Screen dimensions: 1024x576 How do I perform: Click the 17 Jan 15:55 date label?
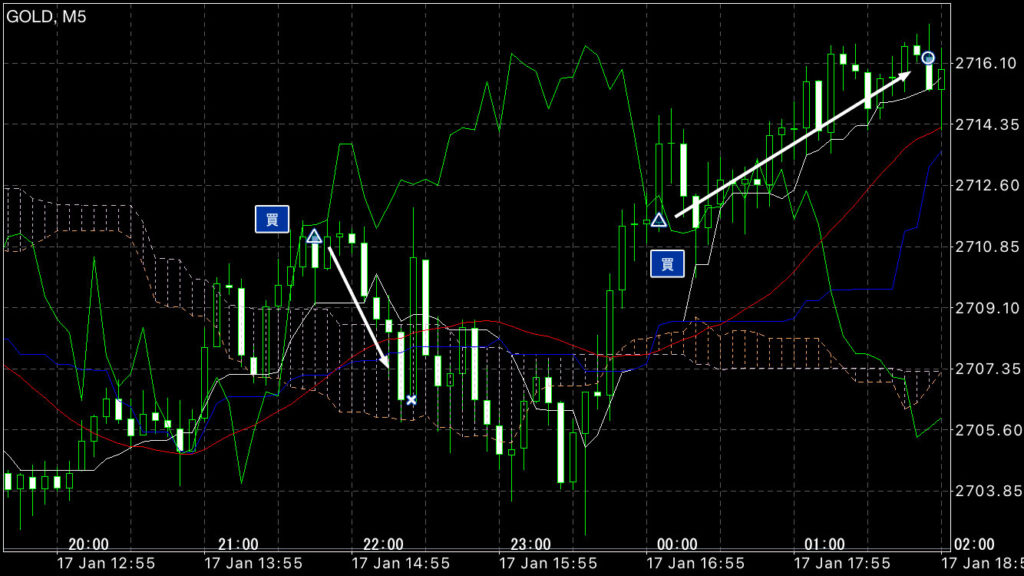[548, 563]
